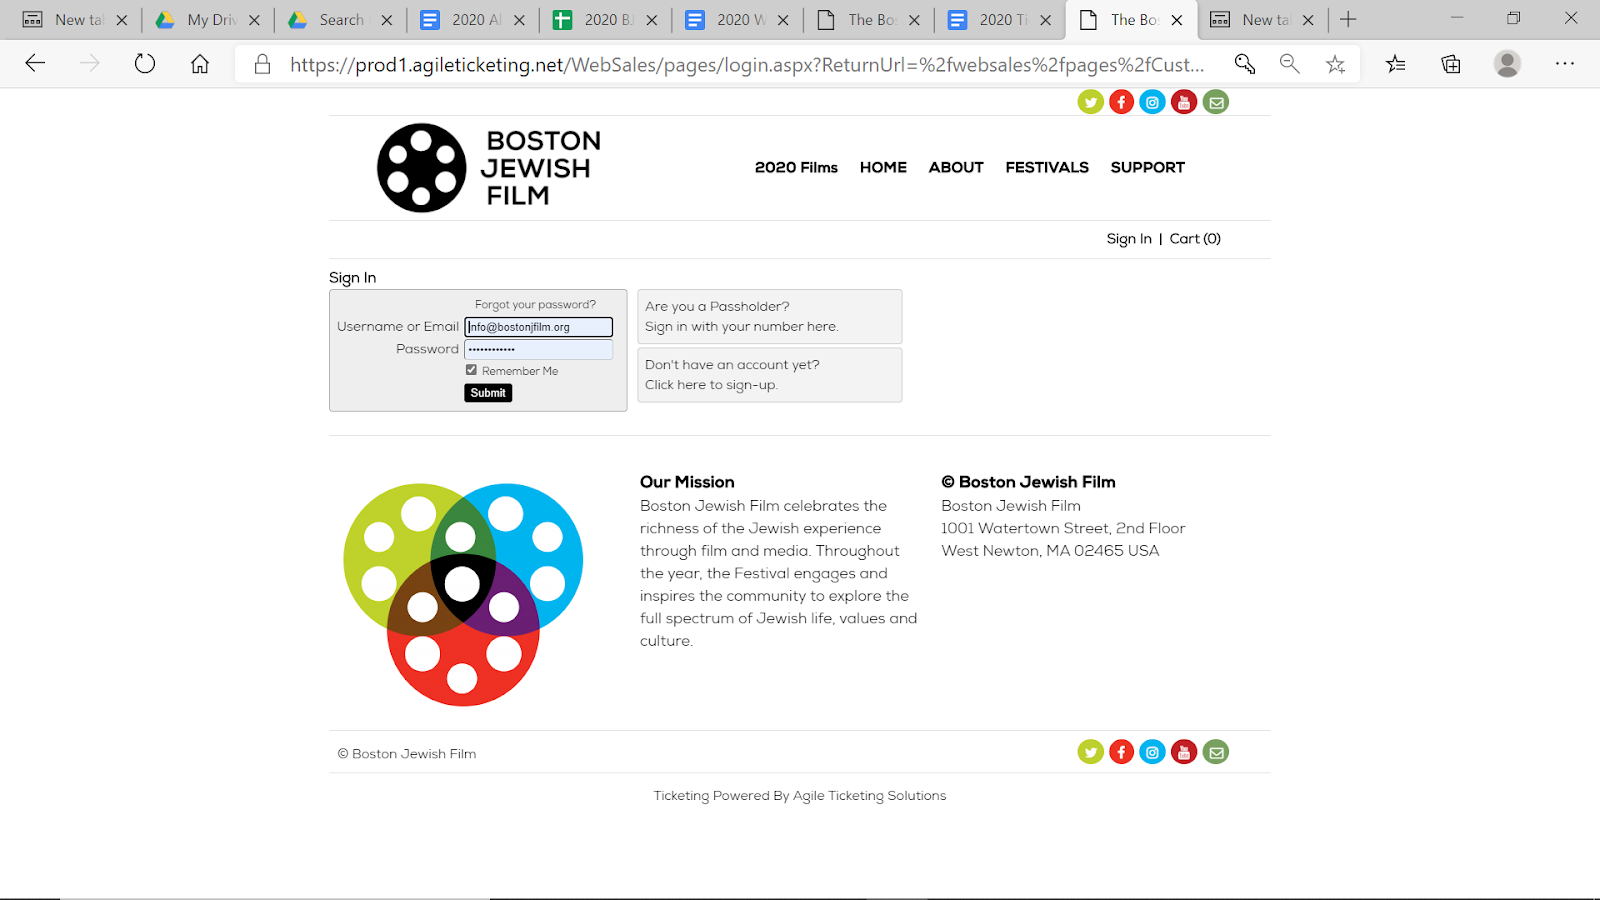
Task: Open a new browser tab with plus button
Action: pyautogui.click(x=1348, y=19)
